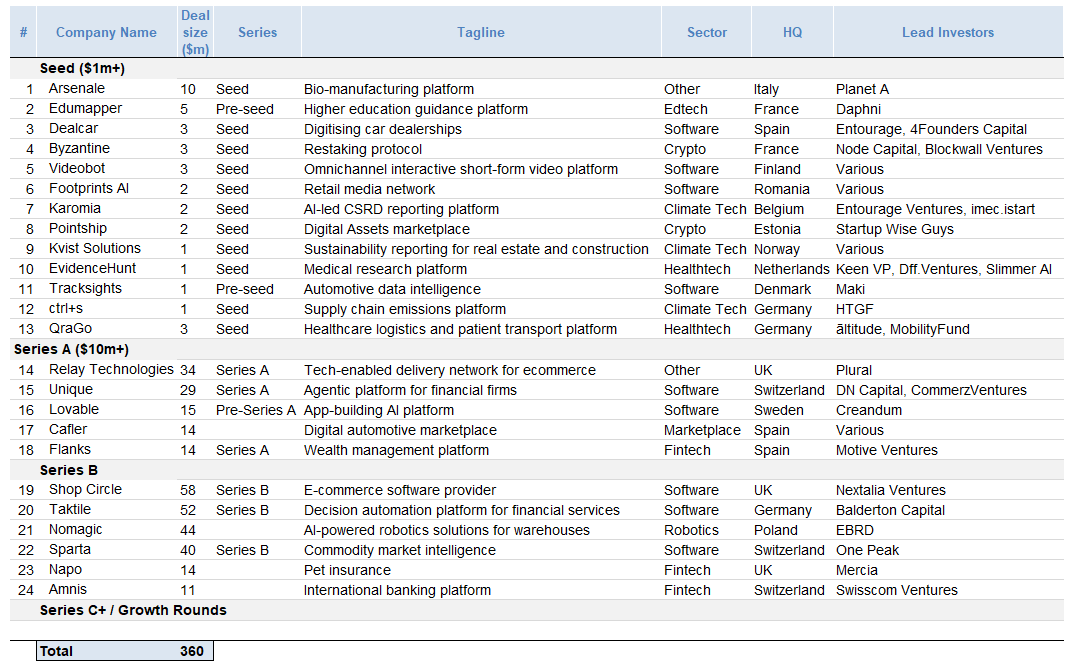Click the 'Company Name' column header
Image resolution: width=1077 pixels, height=672 pixels.
(106, 32)
